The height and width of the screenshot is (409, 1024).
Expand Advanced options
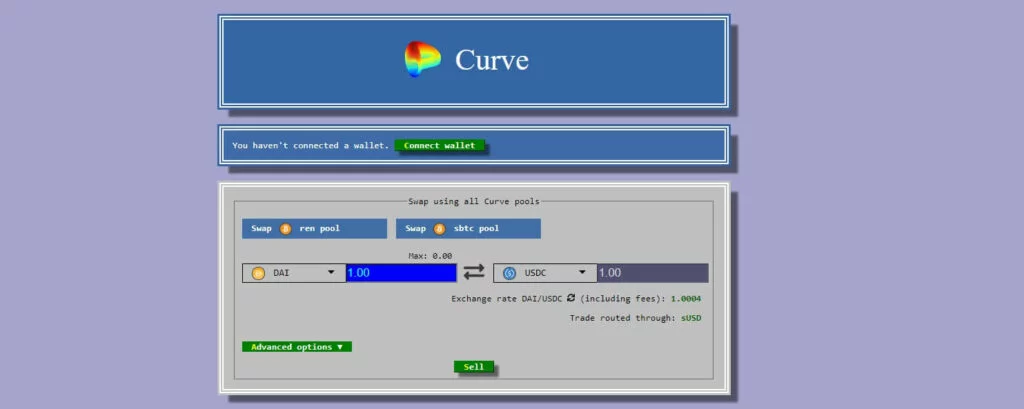pyautogui.click(x=296, y=347)
